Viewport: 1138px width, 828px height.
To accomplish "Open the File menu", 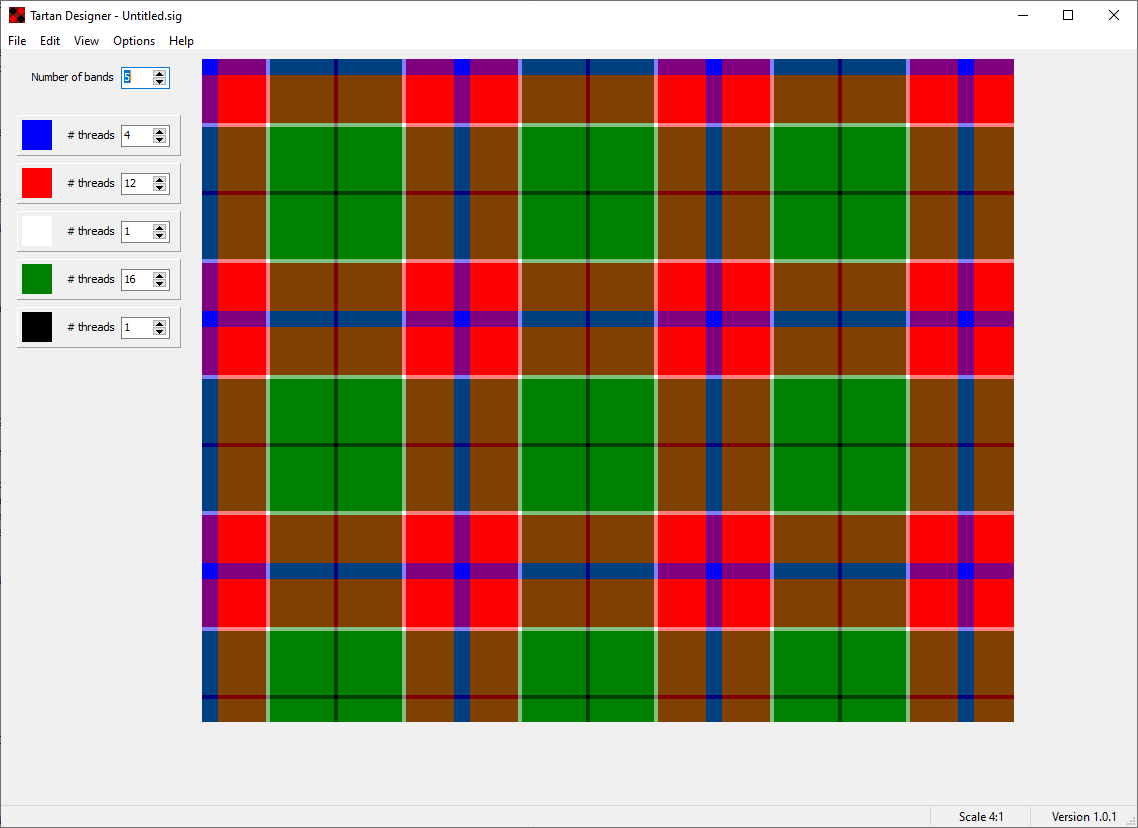I will (x=17, y=41).
